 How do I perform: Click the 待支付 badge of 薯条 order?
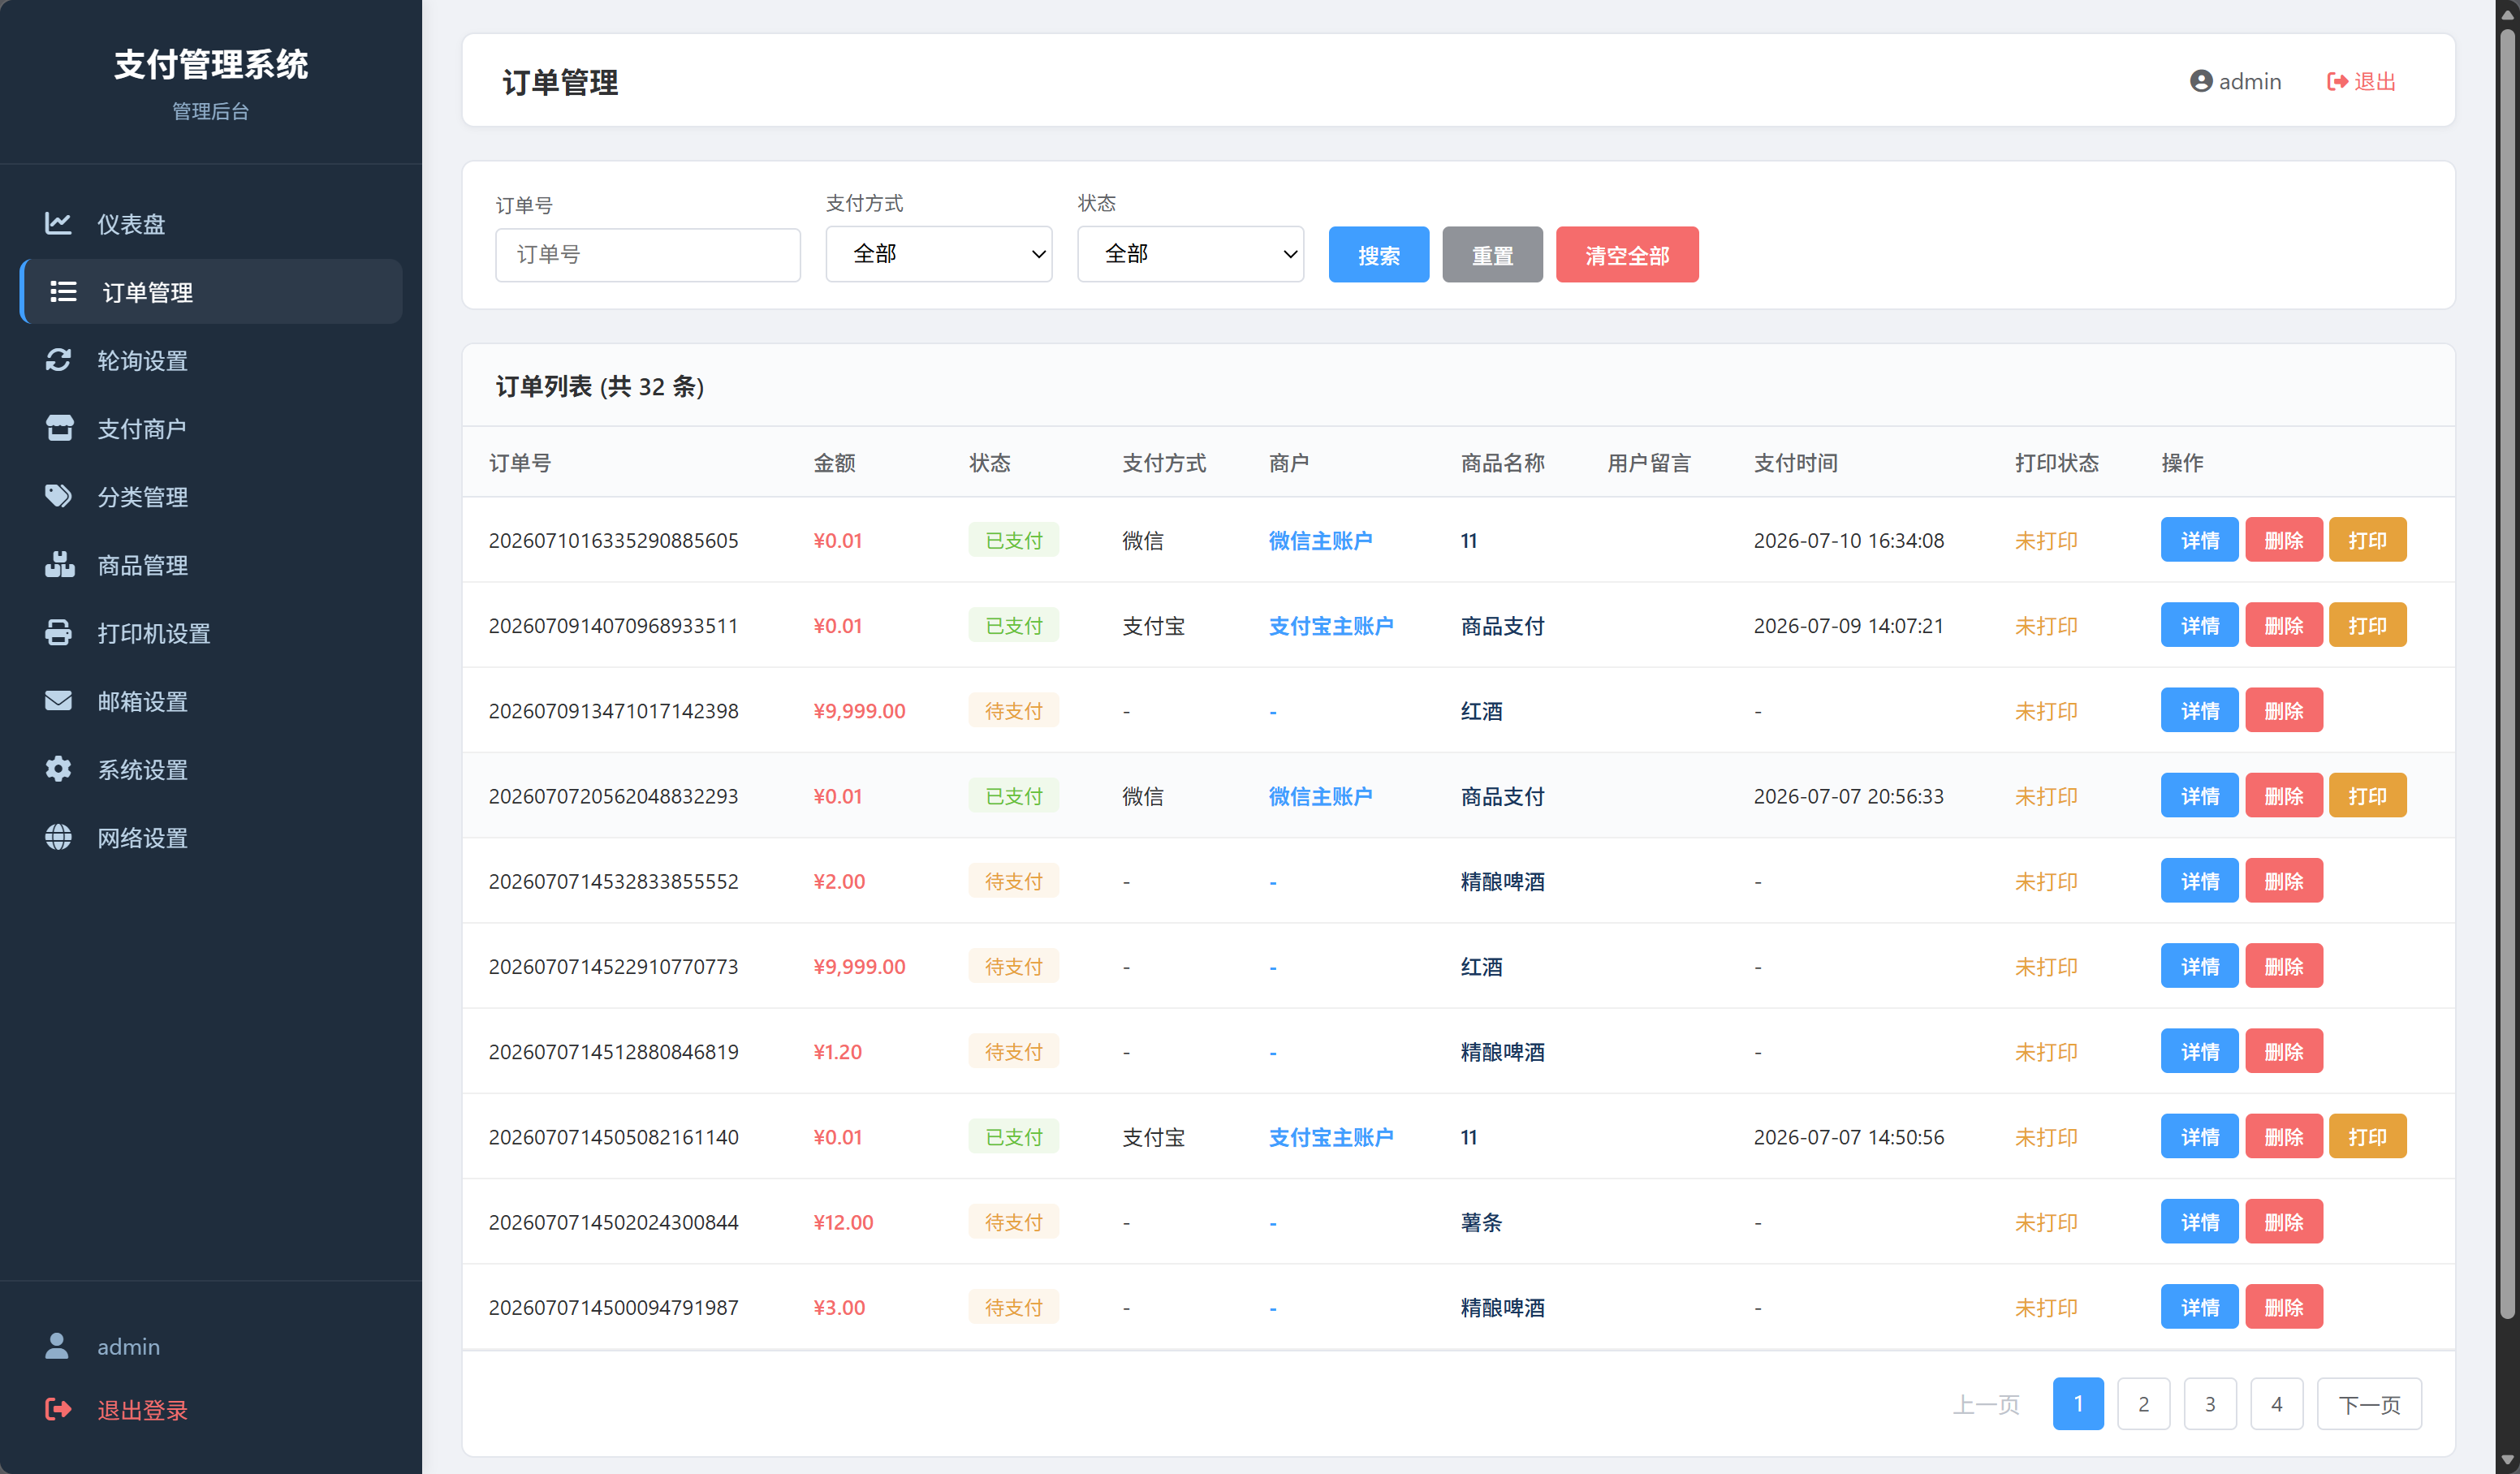coord(1013,1222)
